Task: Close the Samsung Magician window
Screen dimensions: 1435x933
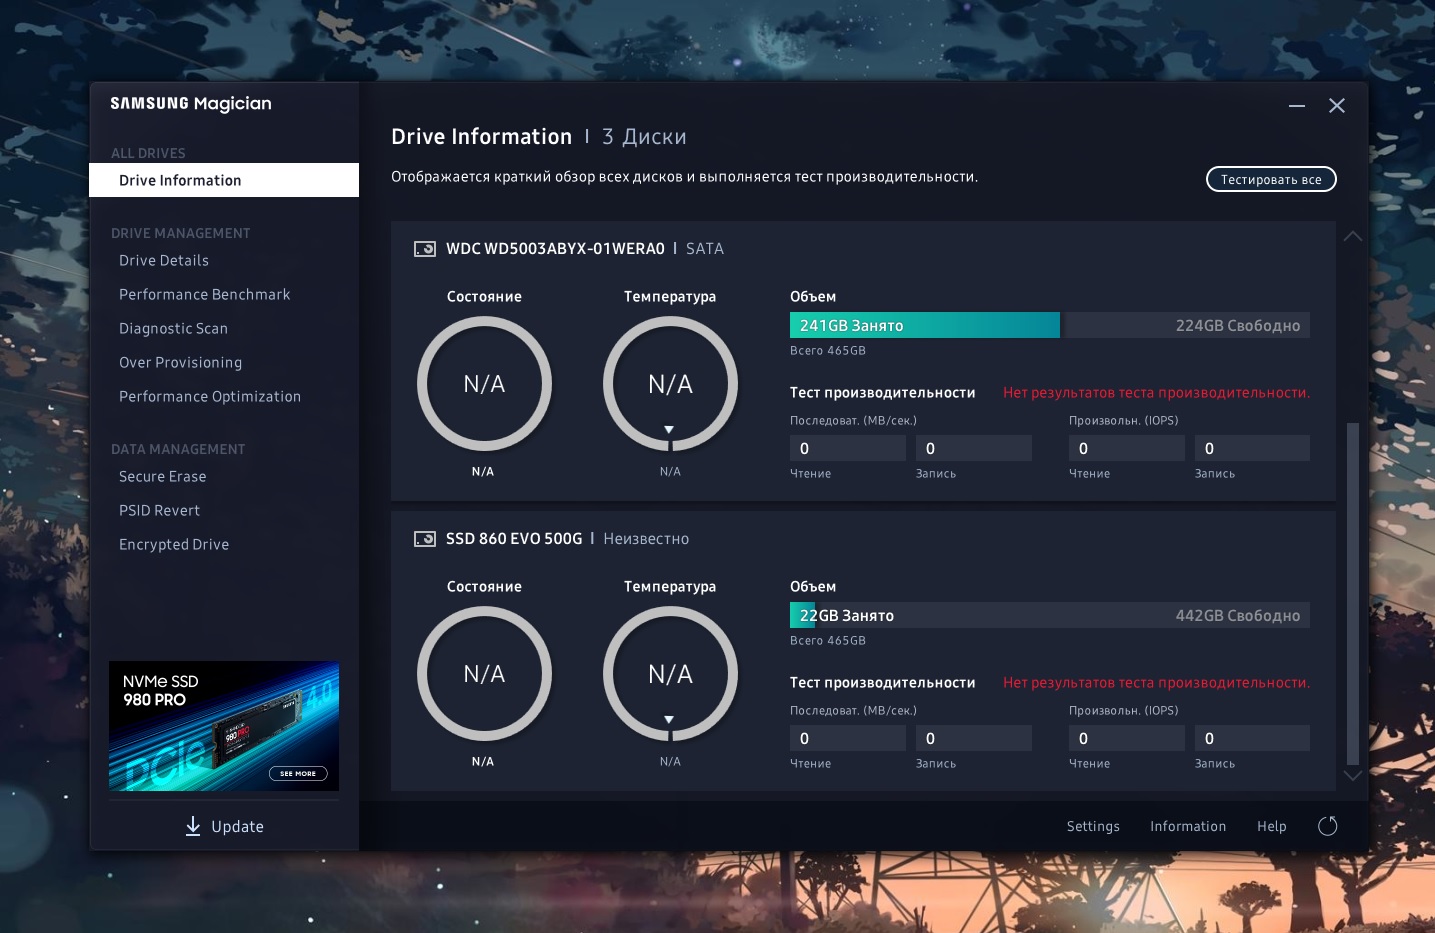Action: pos(1337,106)
